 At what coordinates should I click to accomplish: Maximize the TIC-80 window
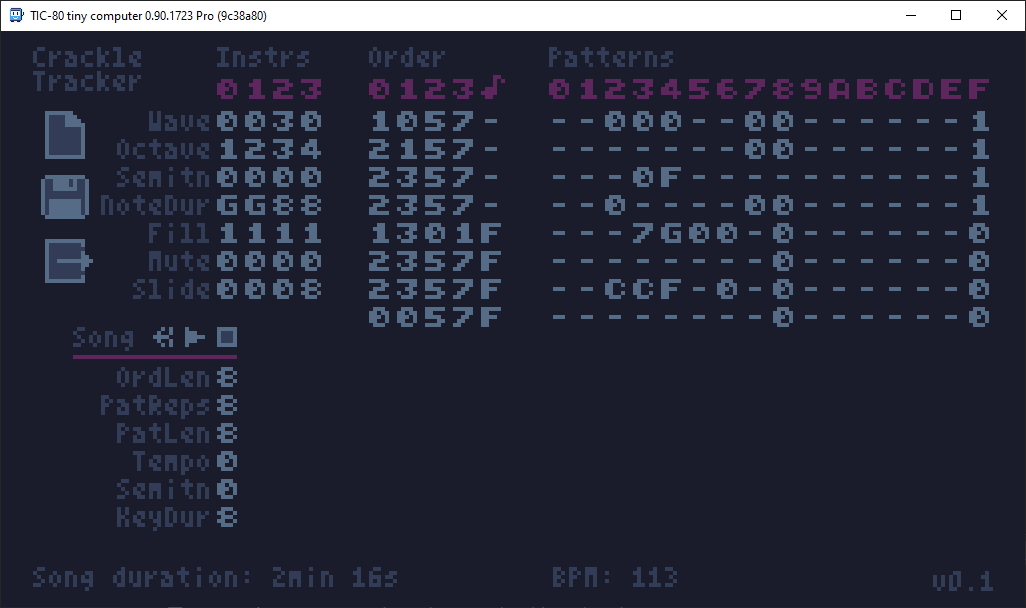[x=956, y=15]
